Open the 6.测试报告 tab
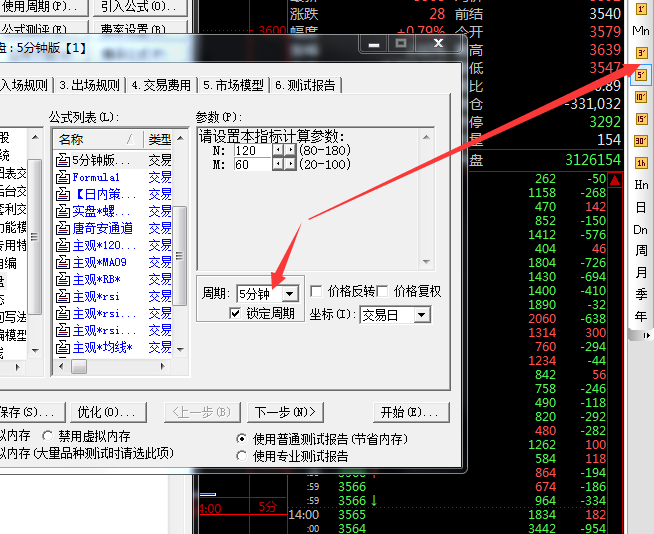The image size is (654, 534). 306,85
